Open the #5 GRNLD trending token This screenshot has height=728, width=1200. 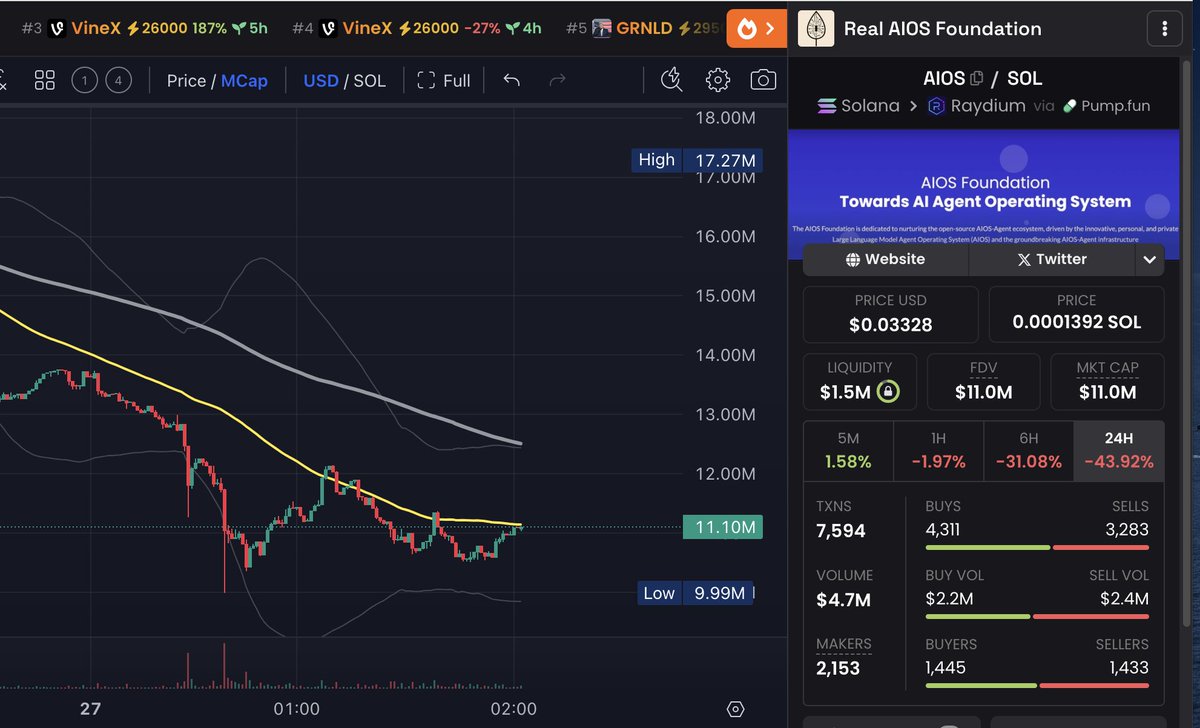[645, 29]
